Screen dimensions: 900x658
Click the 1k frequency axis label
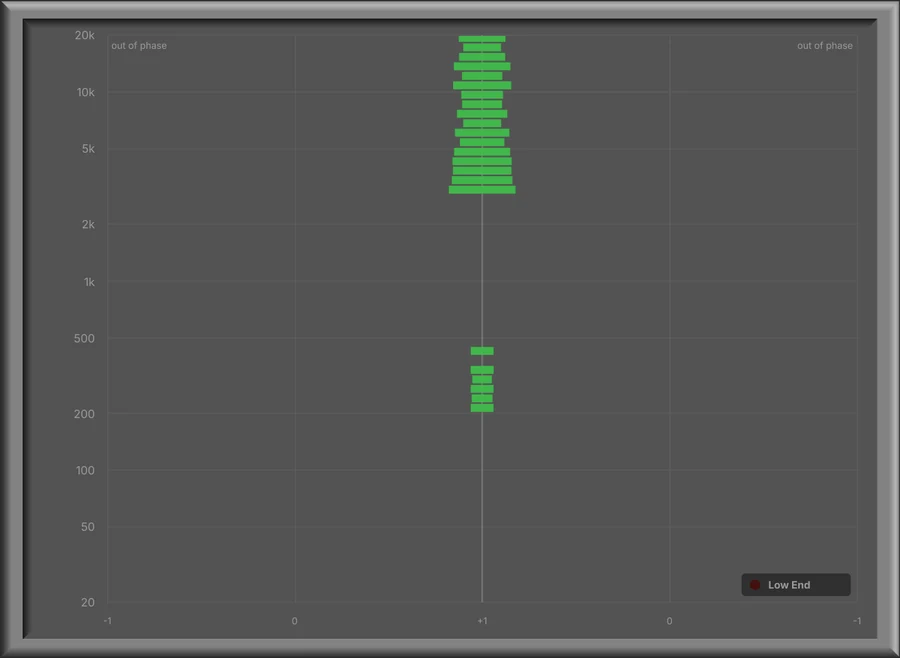click(x=89, y=282)
